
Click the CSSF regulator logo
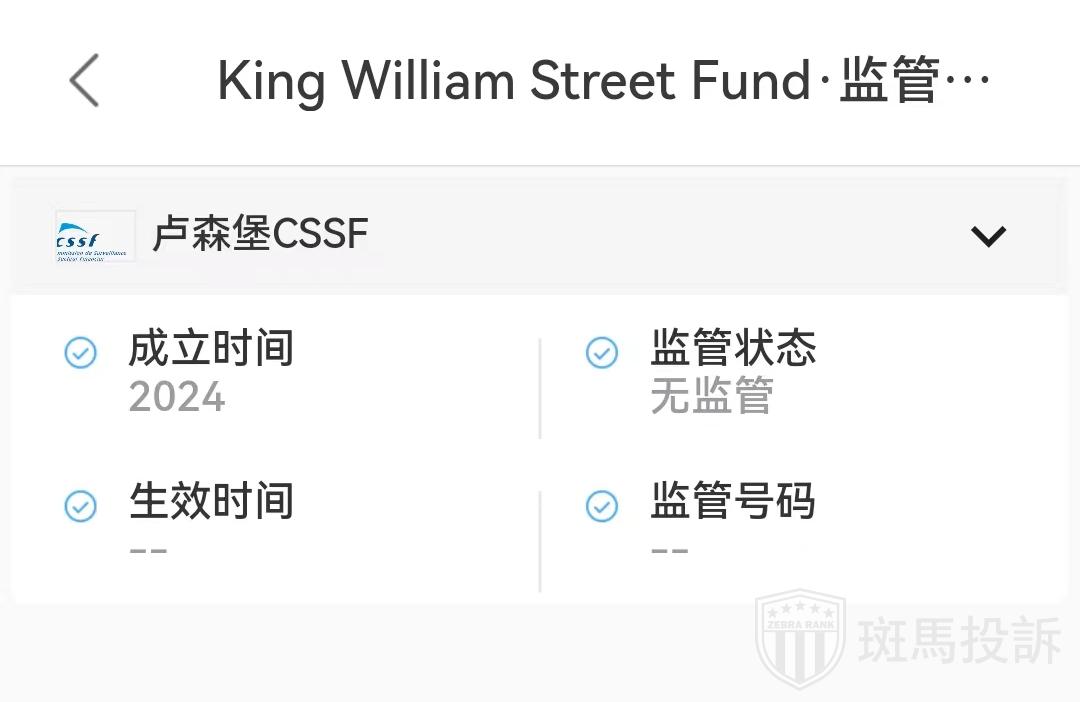[95, 236]
